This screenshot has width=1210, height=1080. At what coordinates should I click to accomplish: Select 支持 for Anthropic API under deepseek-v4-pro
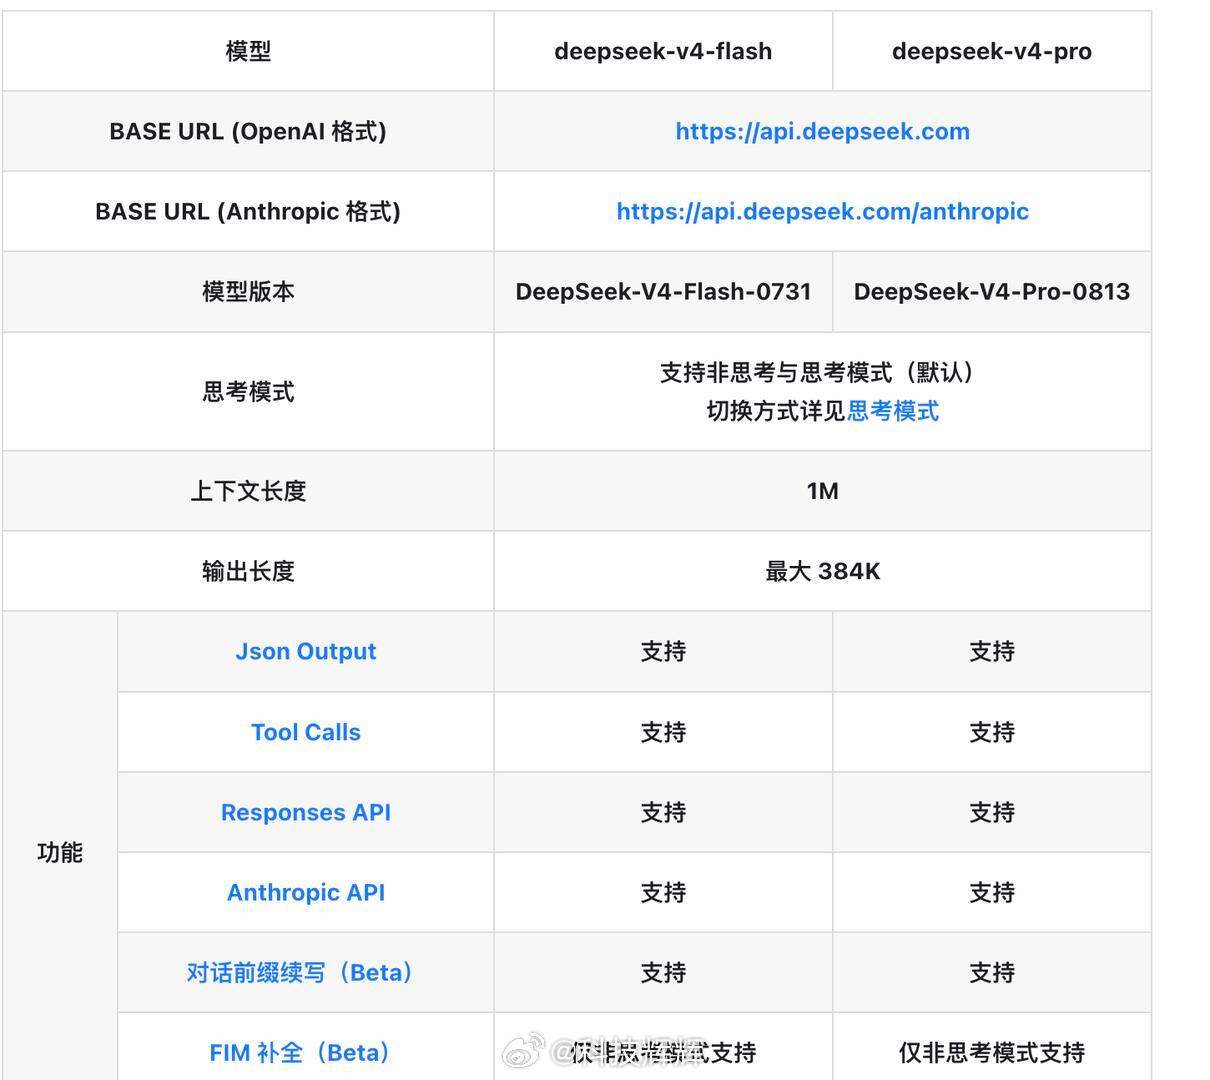click(x=991, y=892)
